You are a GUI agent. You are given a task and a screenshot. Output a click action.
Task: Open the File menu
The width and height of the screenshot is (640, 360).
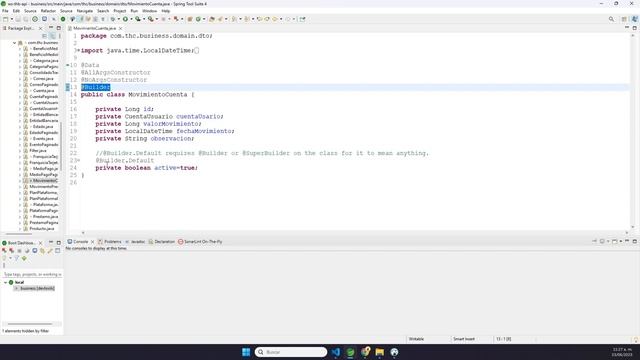[x=5, y=11]
